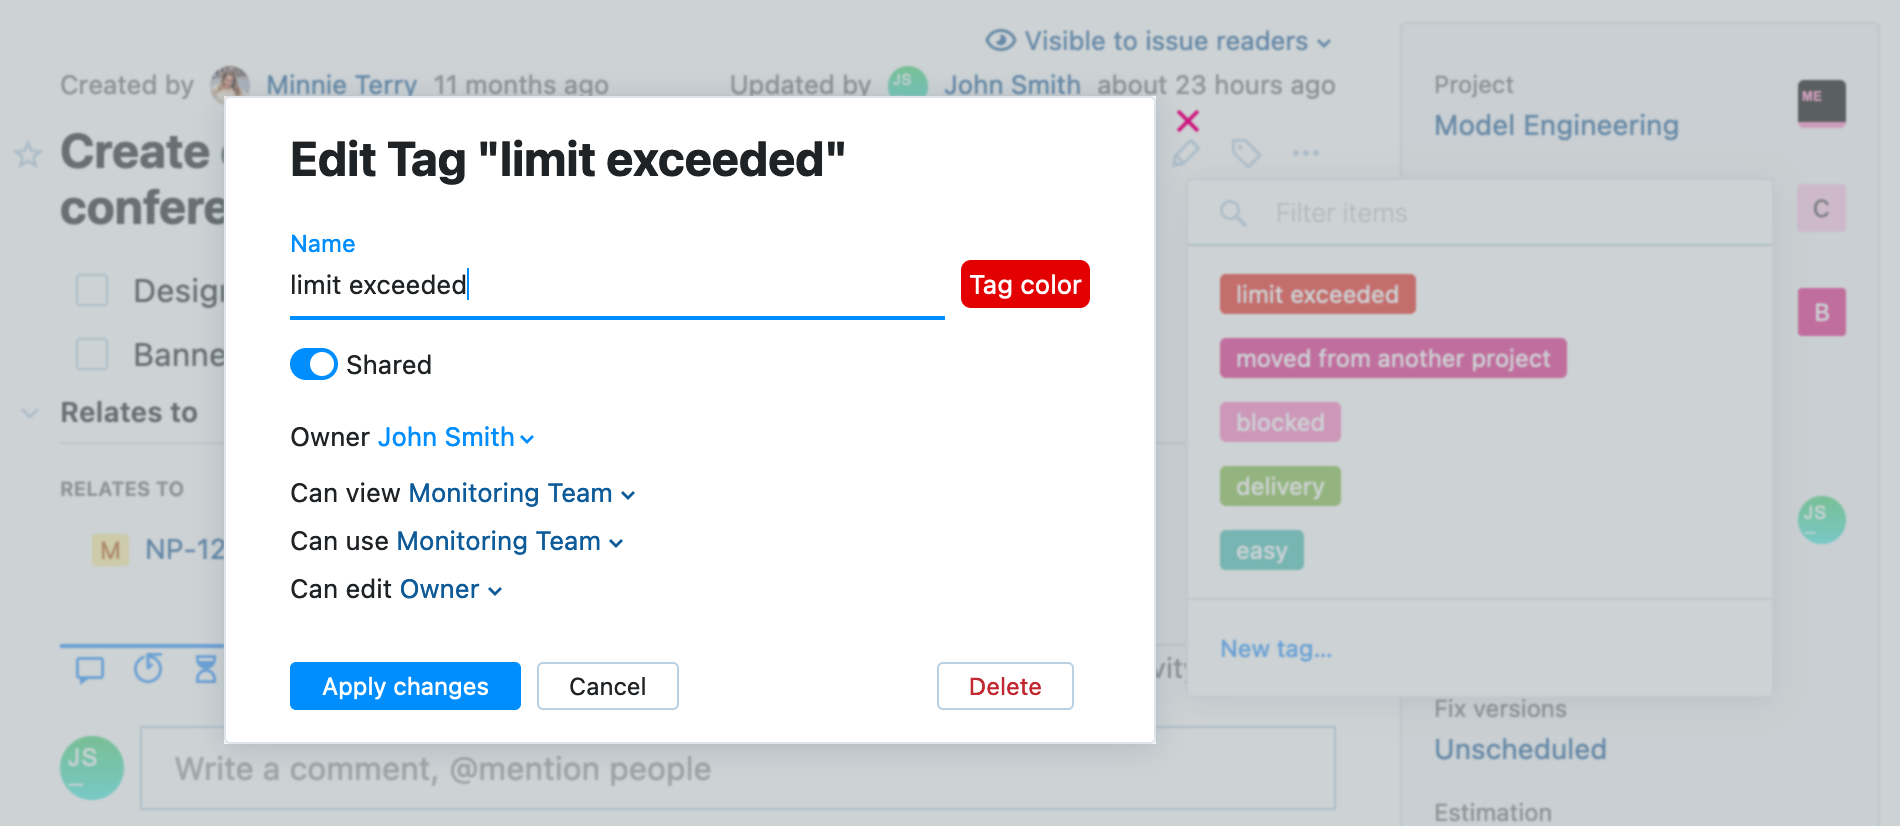Check the Banner checklist item checkbox
This screenshot has width=1900, height=826.
(91, 354)
